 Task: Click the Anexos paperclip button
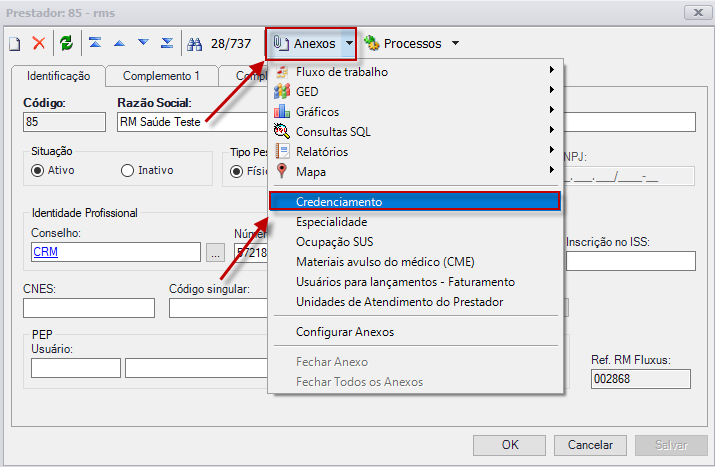click(x=305, y=43)
